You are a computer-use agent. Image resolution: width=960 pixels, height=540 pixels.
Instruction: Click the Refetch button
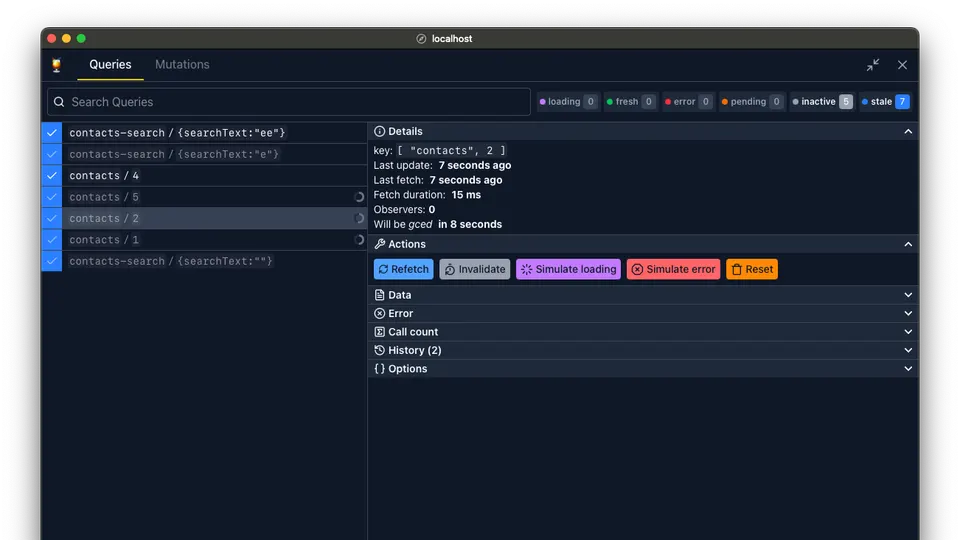point(403,269)
